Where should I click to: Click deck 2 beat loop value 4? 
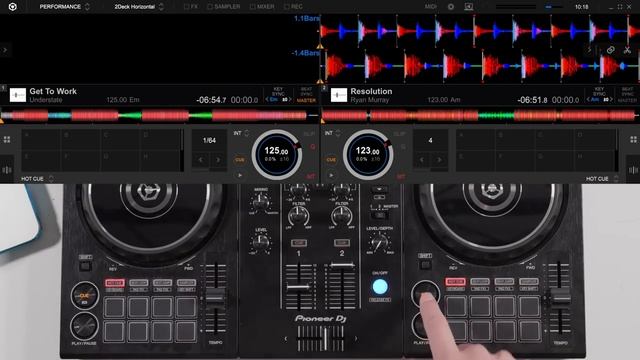430,140
